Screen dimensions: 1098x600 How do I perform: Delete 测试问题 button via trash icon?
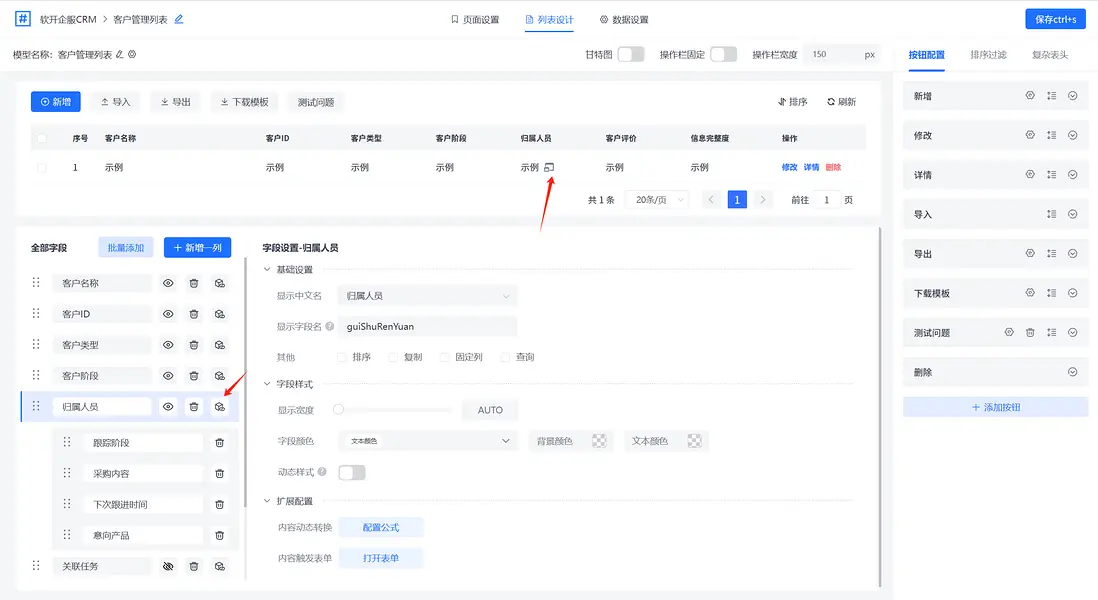click(x=1030, y=333)
